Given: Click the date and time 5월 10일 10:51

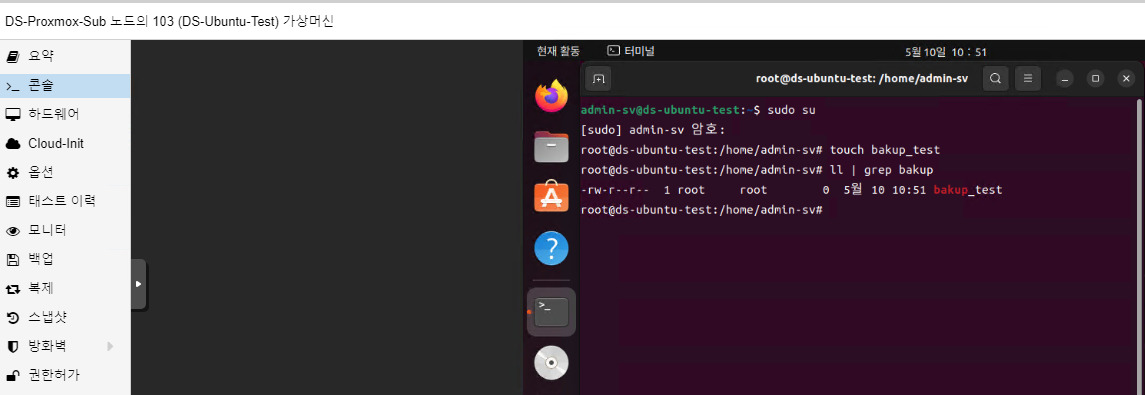Looking at the screenshot, I should (946, 52).
